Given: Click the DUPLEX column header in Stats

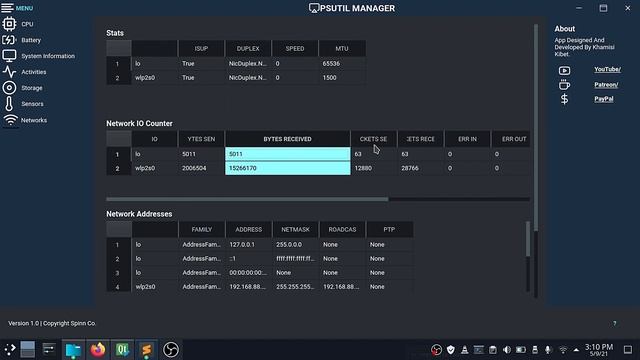Looking at the screenshot, I should coord(248,48).
